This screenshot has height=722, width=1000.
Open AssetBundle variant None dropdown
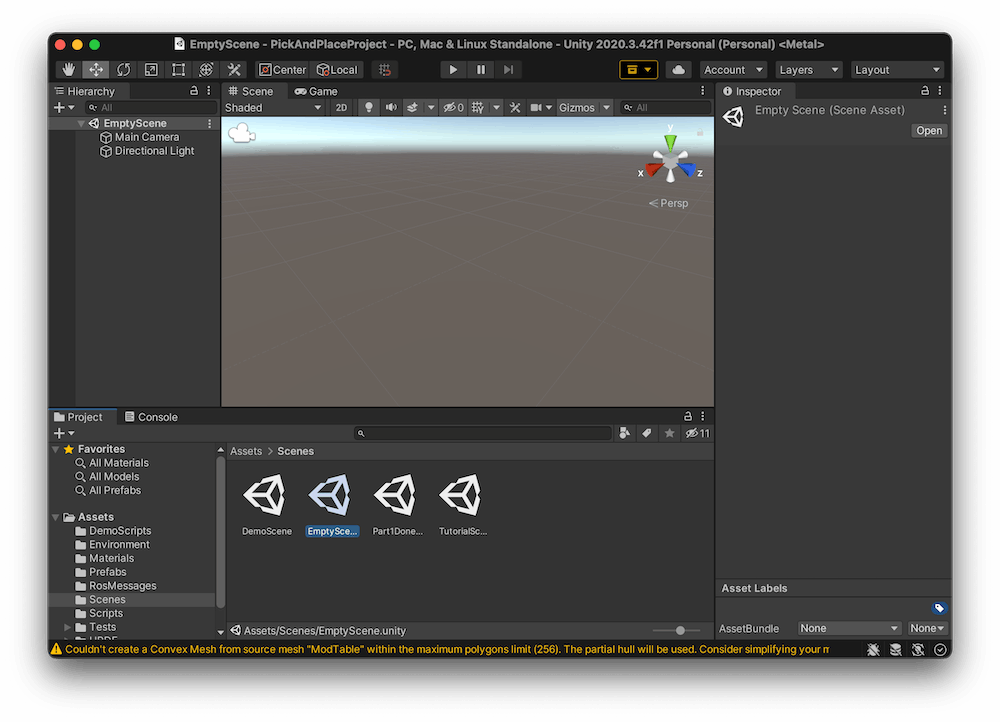pyautogui.click(x=927, y=628)
